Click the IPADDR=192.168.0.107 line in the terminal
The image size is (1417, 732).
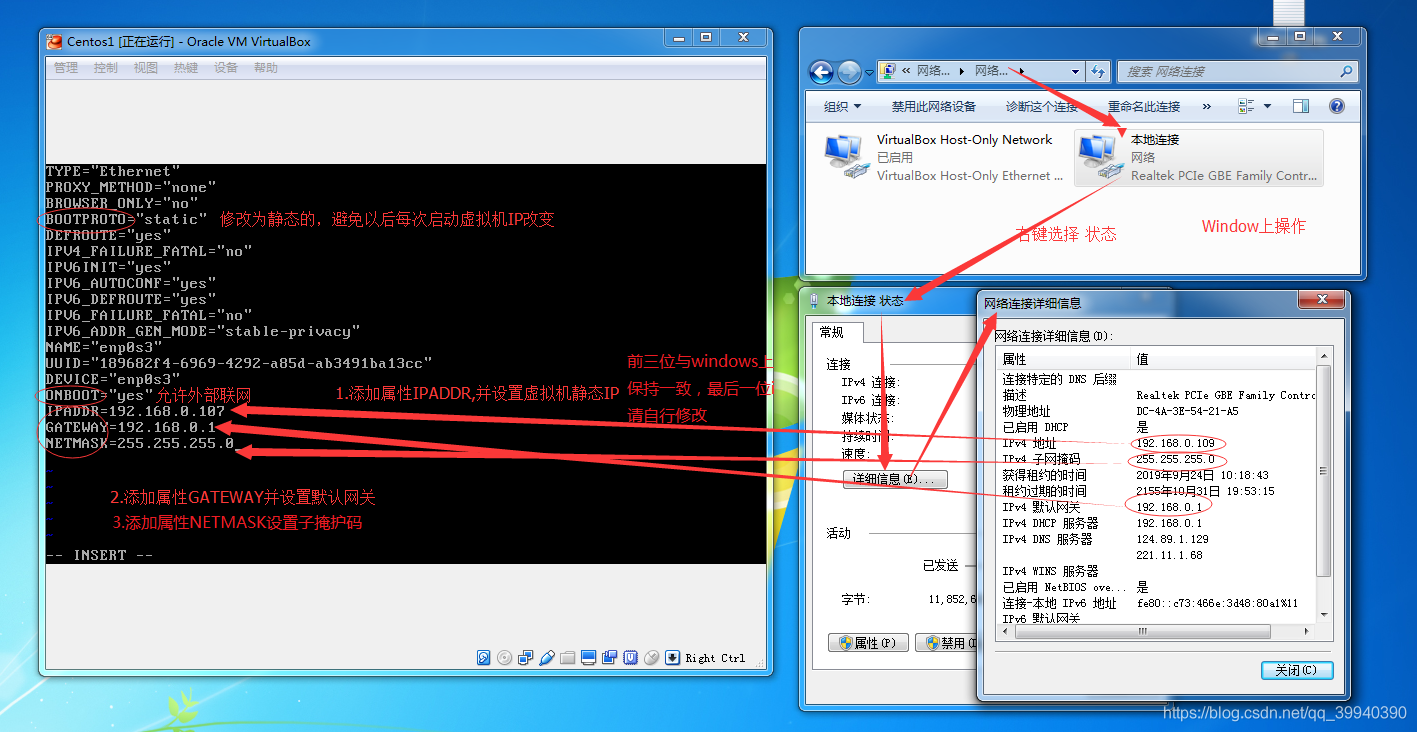[135, 411]
